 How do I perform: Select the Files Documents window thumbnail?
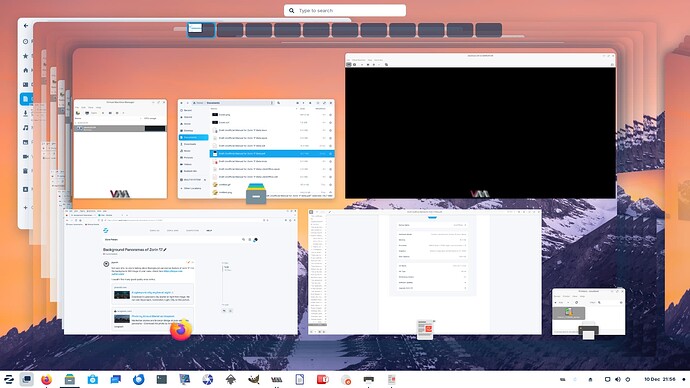256,149
